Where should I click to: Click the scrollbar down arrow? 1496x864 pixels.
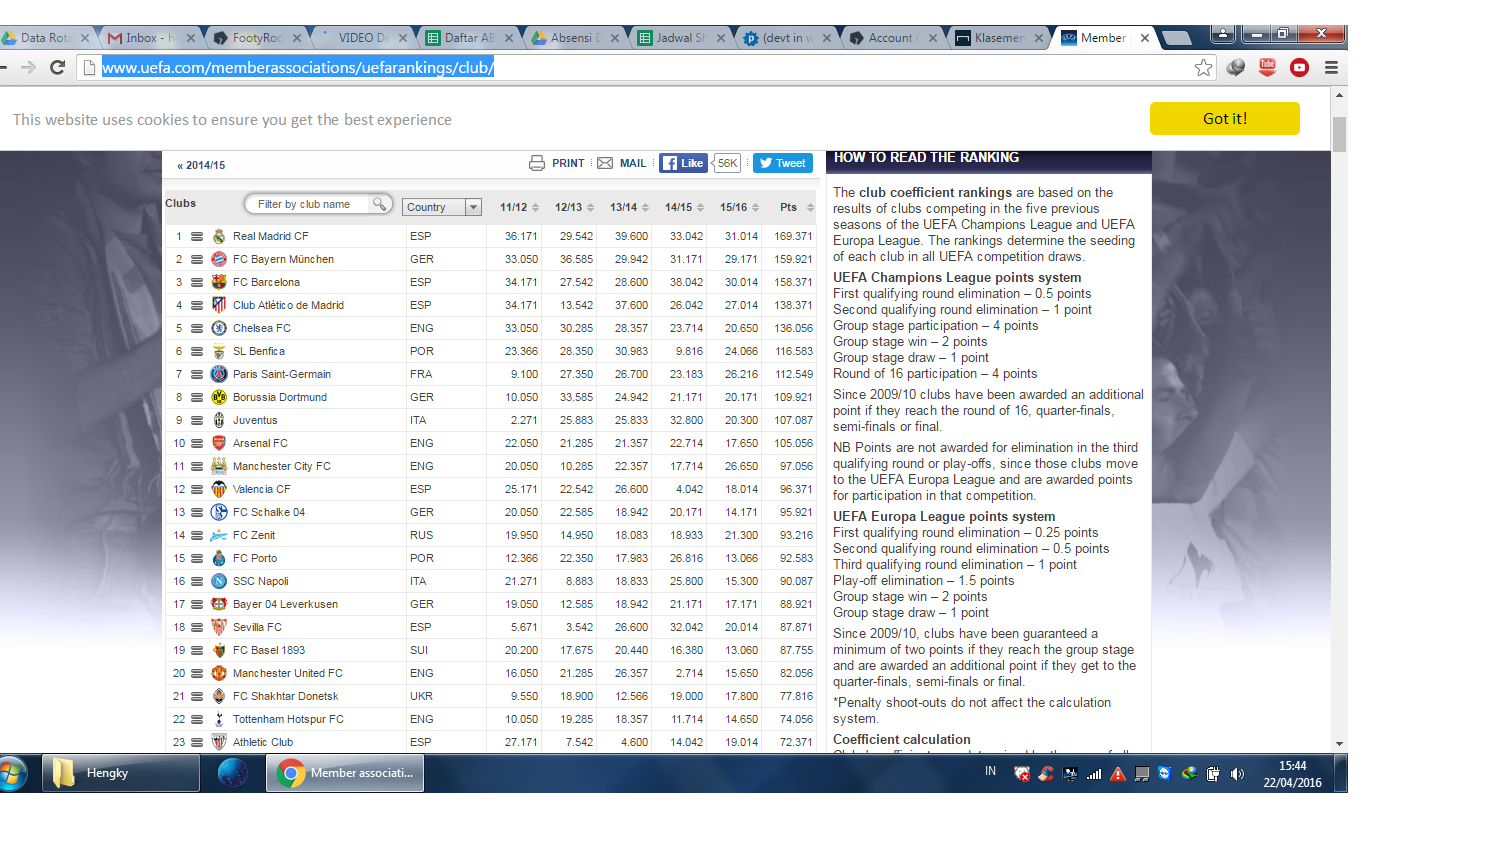(x=1339, y=744)
